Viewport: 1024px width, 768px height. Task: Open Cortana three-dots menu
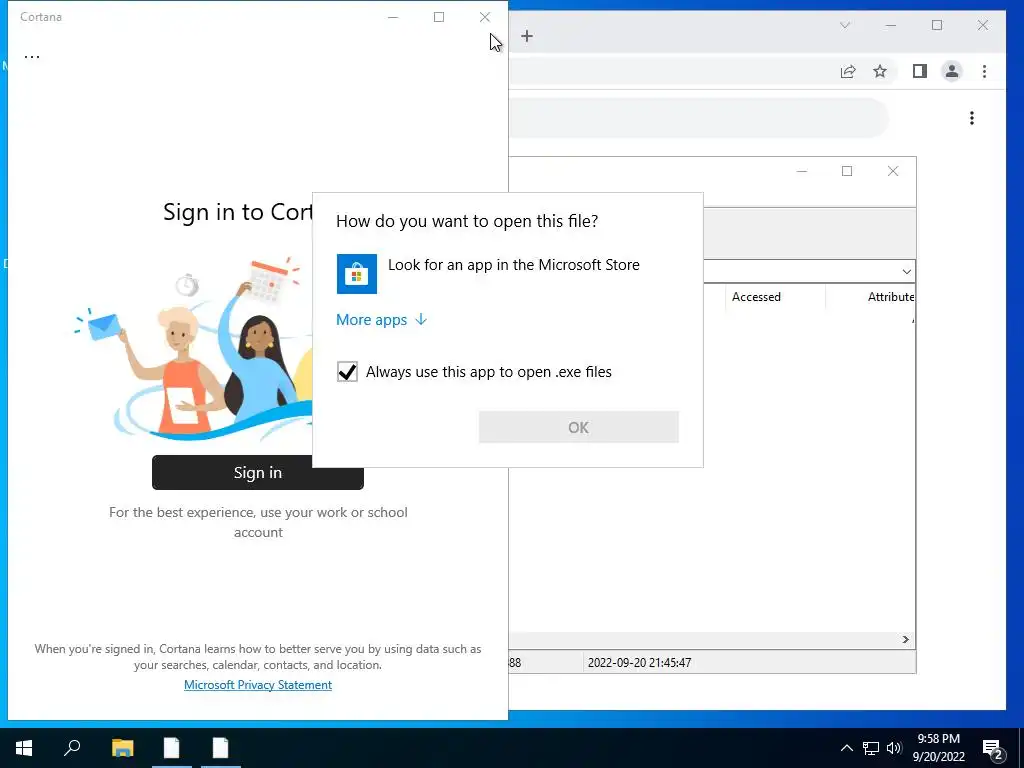pyautogui.click(x=32, y=56)
